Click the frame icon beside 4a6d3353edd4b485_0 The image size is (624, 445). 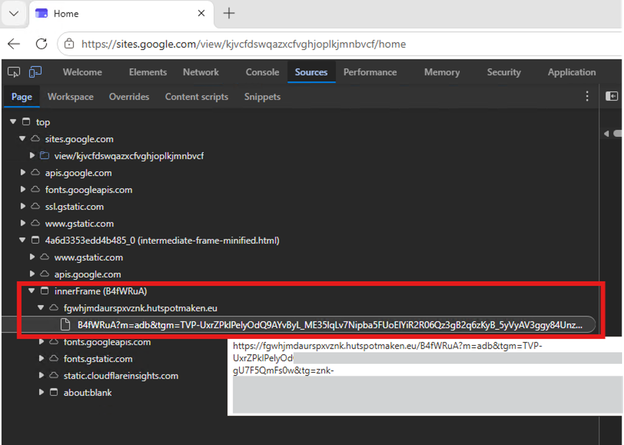35,240
